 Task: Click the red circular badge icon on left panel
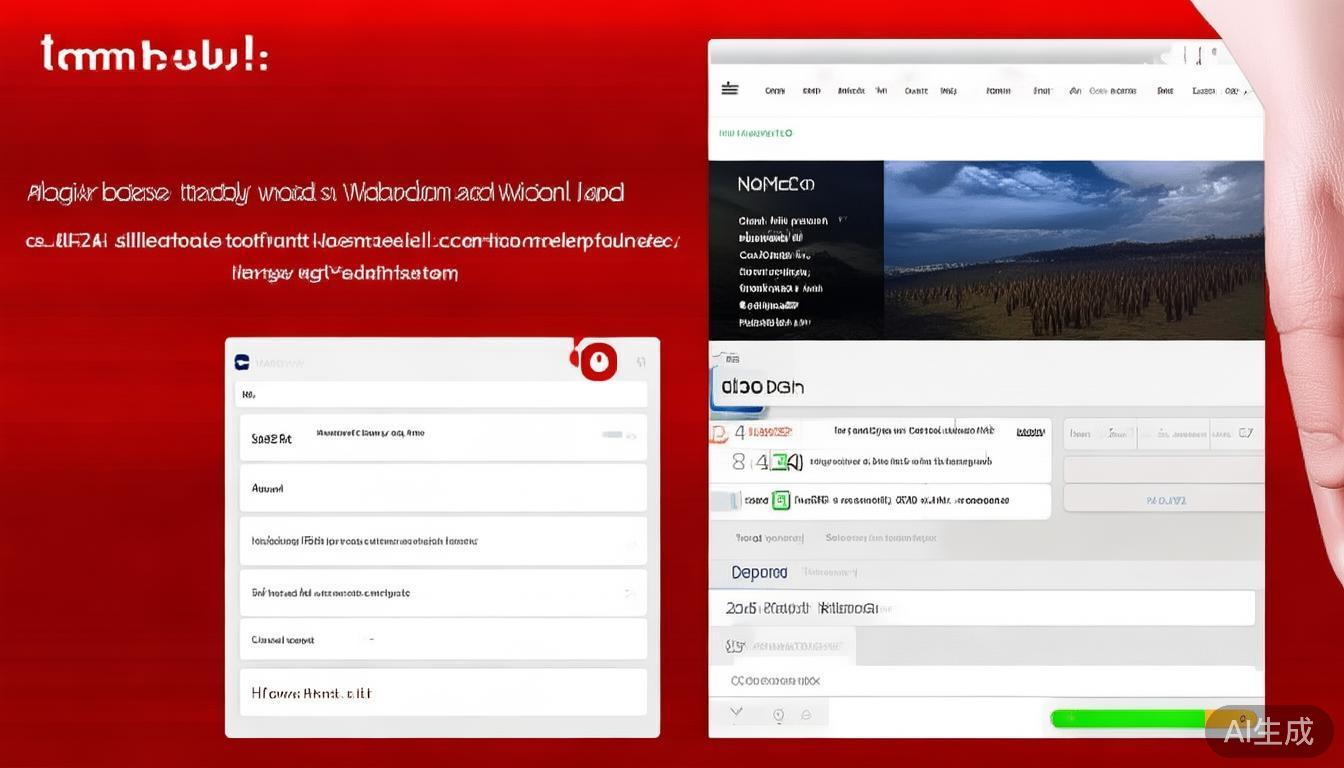click(x=598, y=361)
